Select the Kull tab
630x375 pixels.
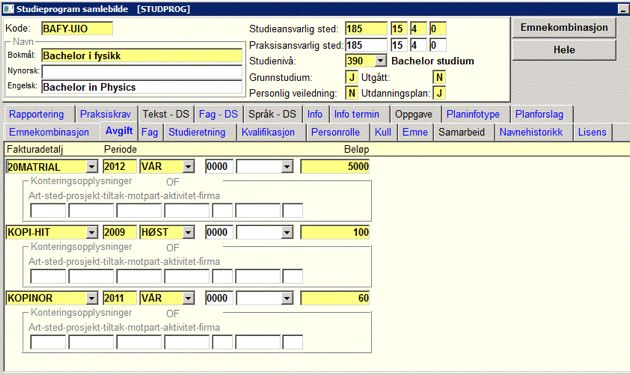click(383, 132)
